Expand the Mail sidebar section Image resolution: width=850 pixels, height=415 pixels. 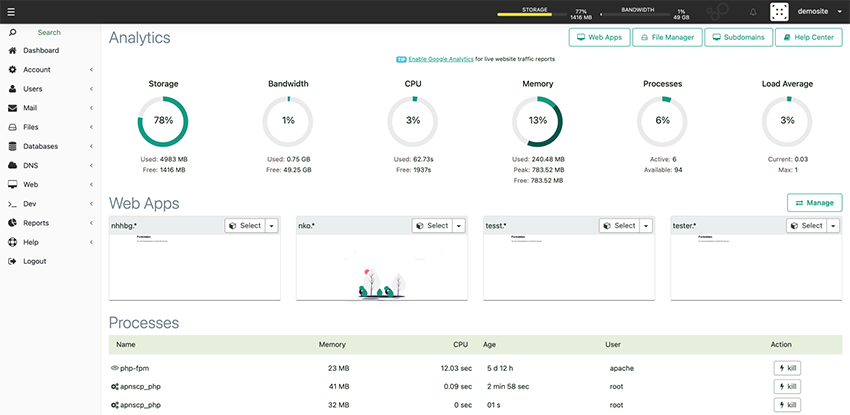[50, 108]
